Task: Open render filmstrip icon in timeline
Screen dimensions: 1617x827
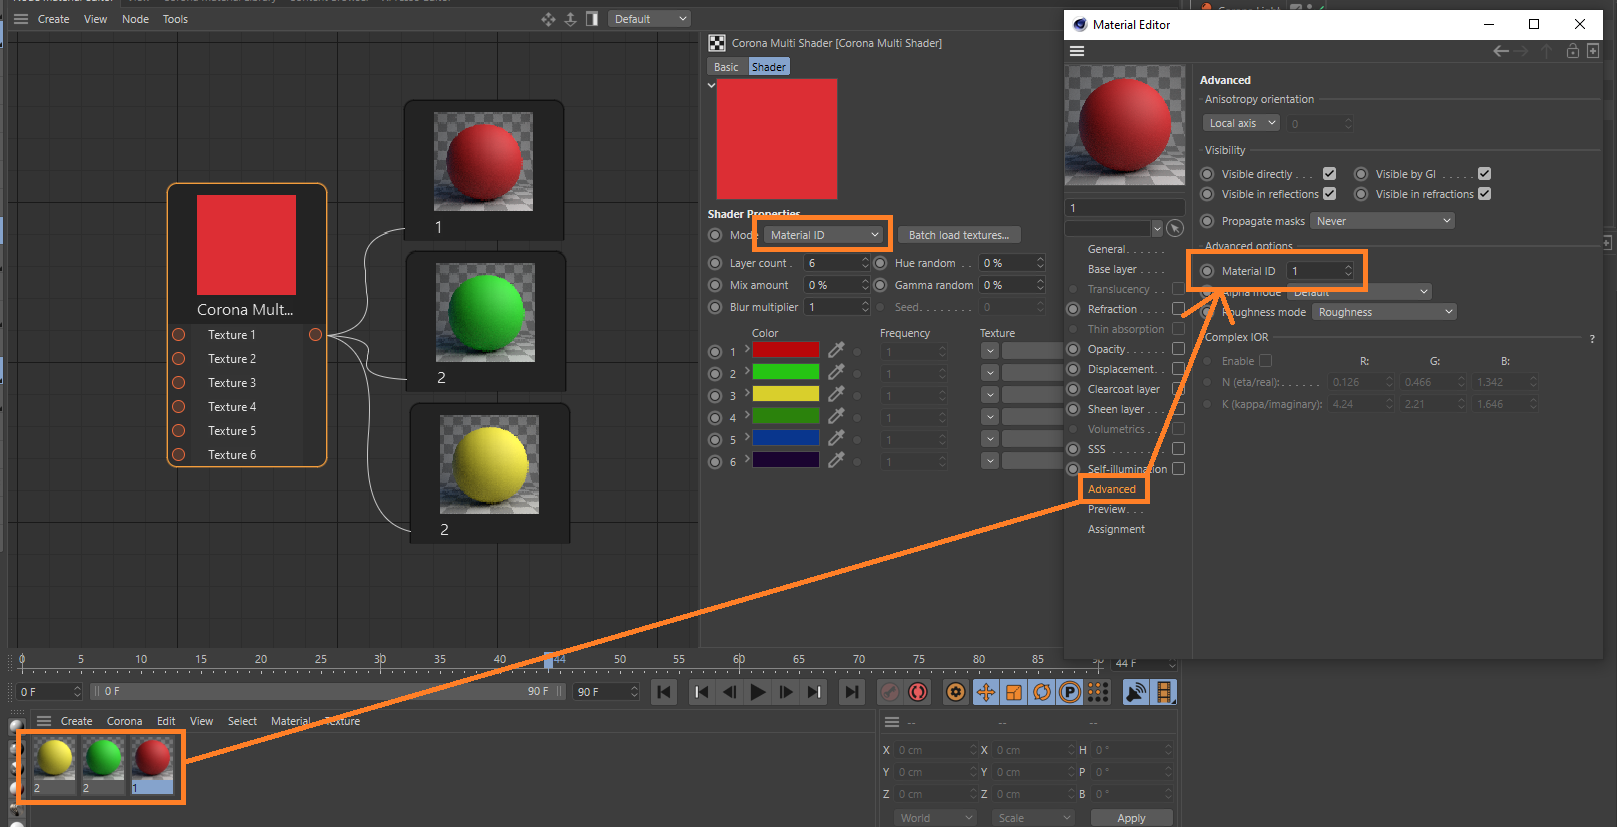Action: 1164,692
